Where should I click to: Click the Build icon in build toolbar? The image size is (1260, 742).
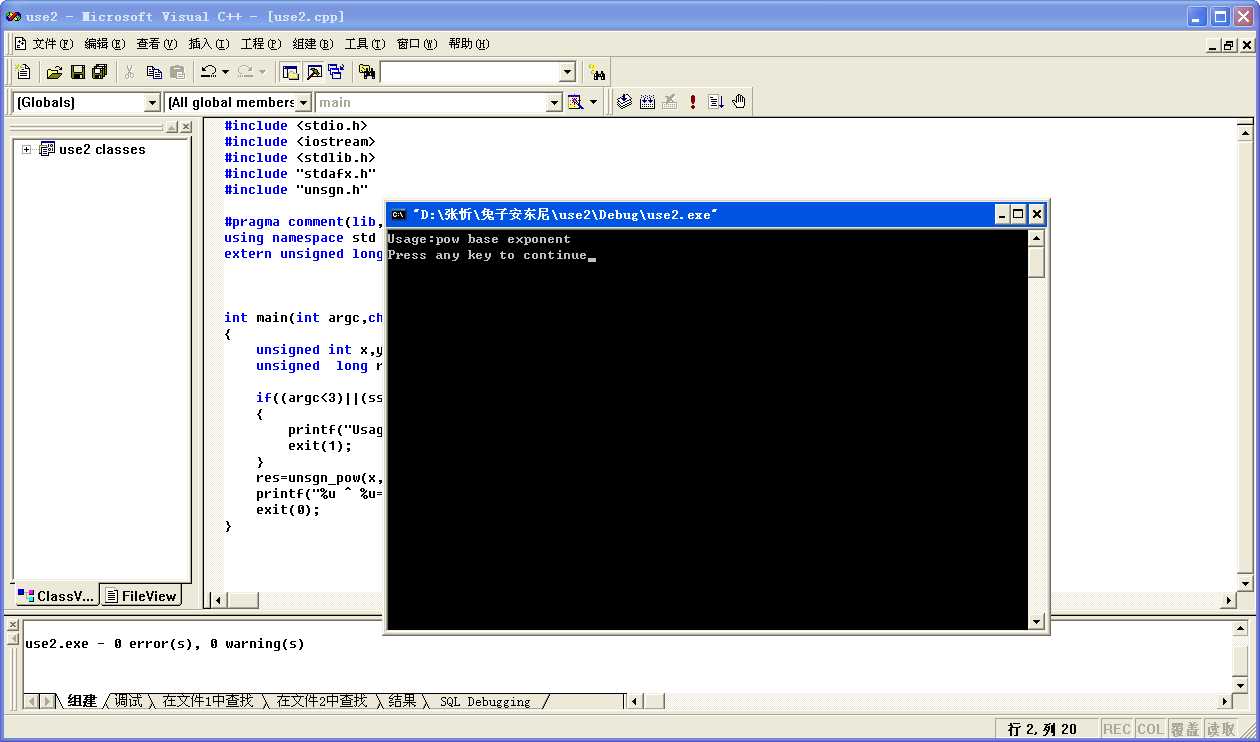click(647, 102)
